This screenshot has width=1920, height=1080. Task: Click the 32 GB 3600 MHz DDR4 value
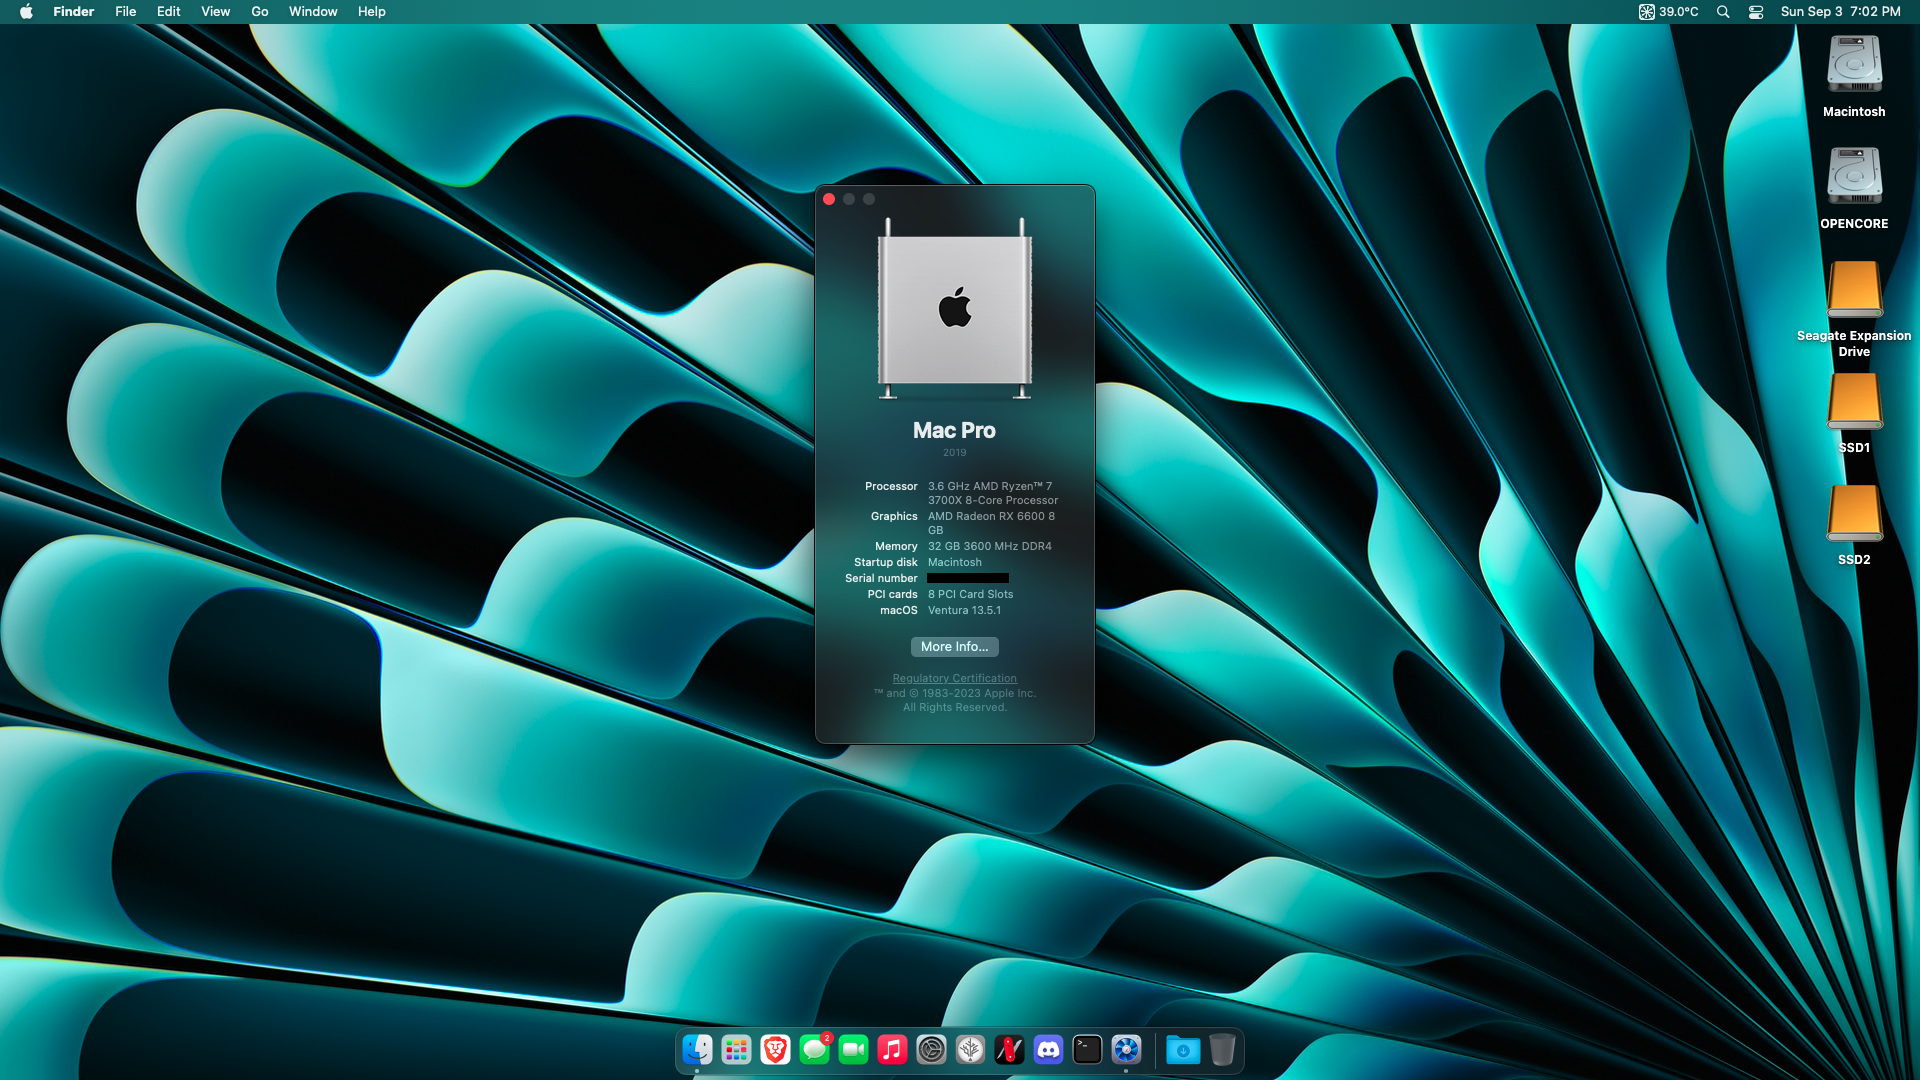tap(990, 546)
